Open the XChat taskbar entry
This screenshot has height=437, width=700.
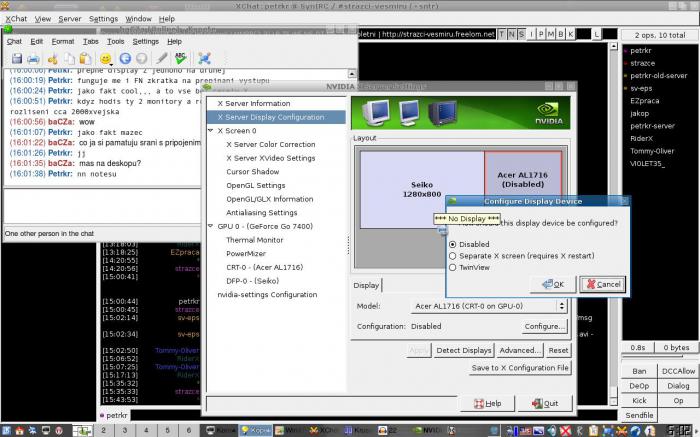click(x=324, y=431)
